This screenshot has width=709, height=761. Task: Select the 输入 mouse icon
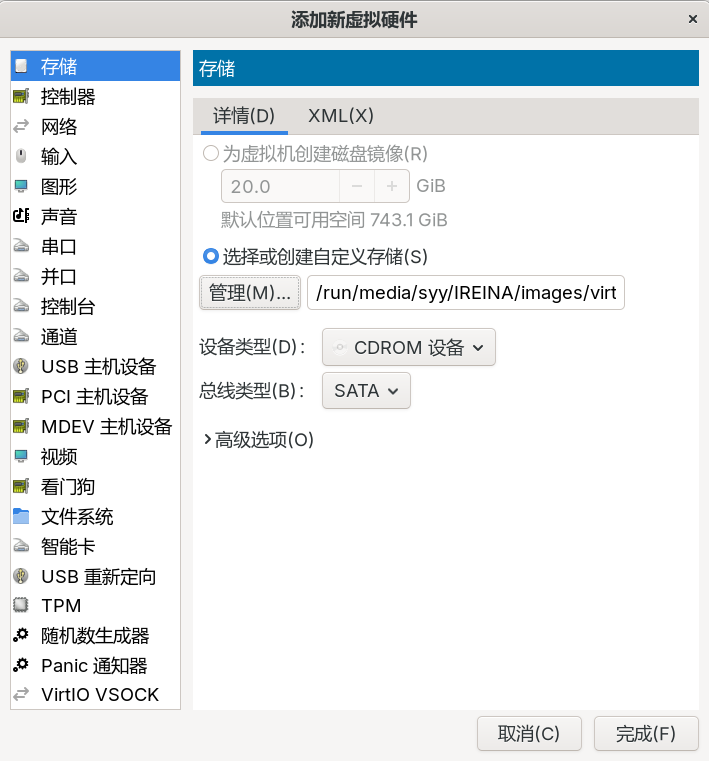click(21, 157)
